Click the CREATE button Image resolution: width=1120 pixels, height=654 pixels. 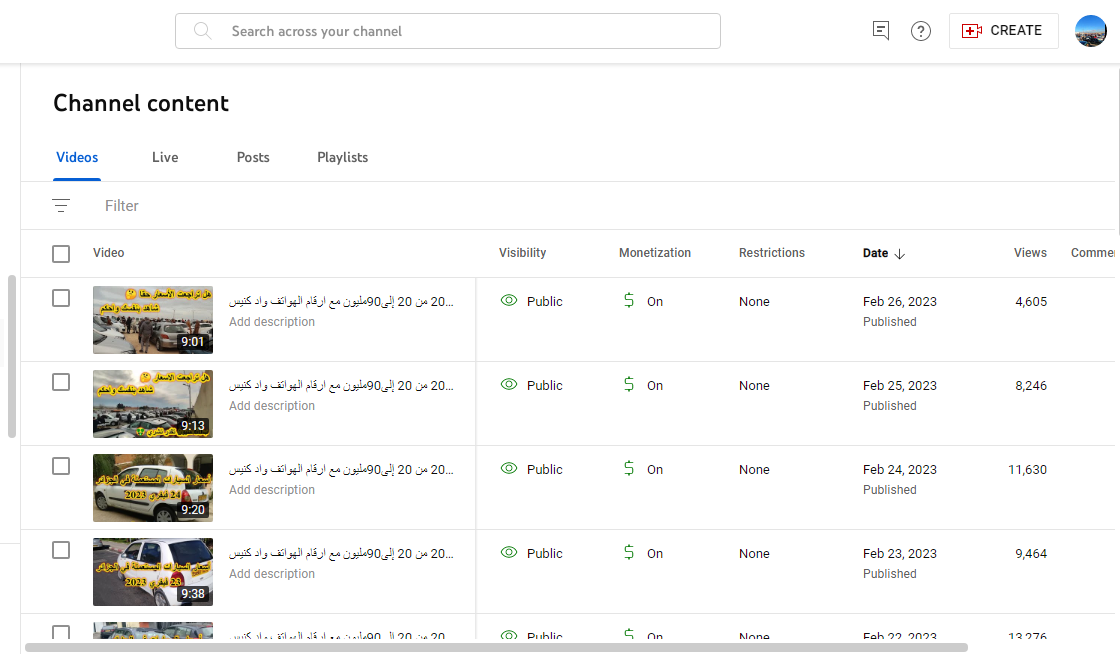pyautogui.click(x=1004, y=31)
